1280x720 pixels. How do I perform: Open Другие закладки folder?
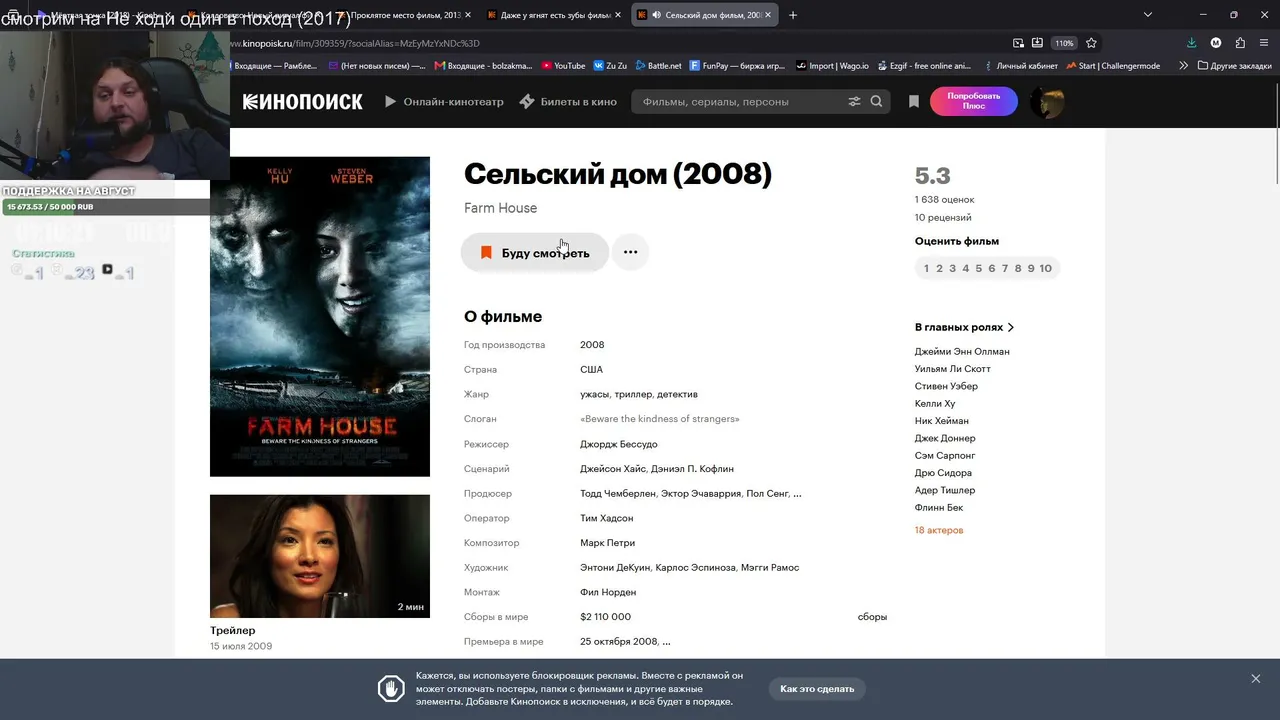1234,66
